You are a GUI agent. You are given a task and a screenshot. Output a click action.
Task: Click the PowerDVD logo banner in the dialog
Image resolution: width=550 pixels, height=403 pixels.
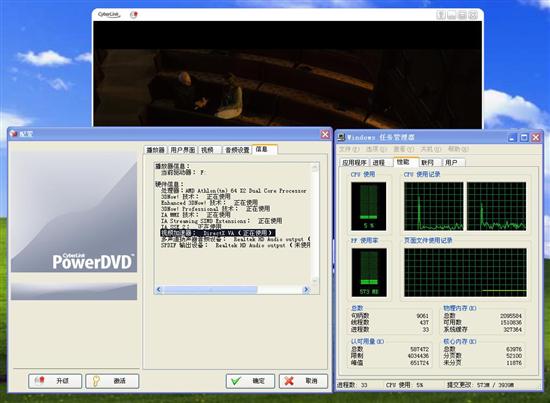click(x=74, y=212)
